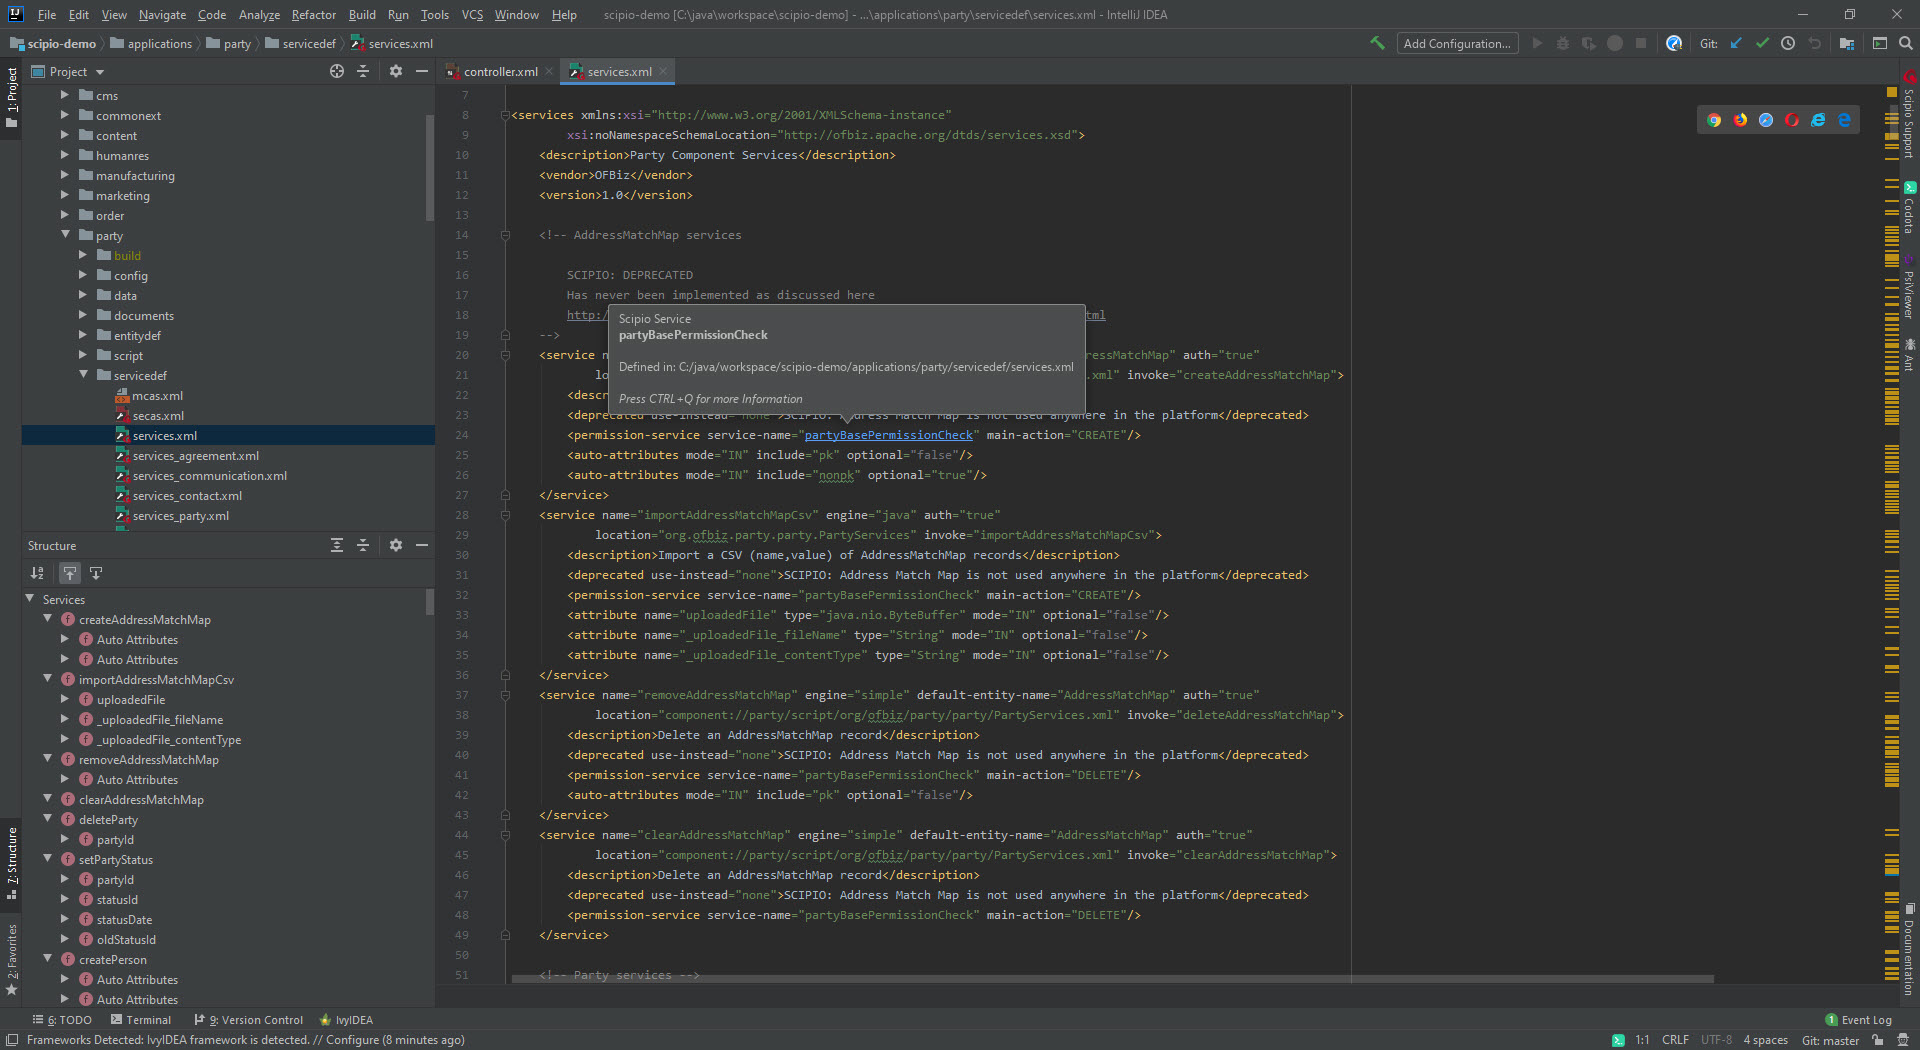Toggle Autoscroll to Source in Structure
Screen dimensions: 1920x1050
point(70,573)
